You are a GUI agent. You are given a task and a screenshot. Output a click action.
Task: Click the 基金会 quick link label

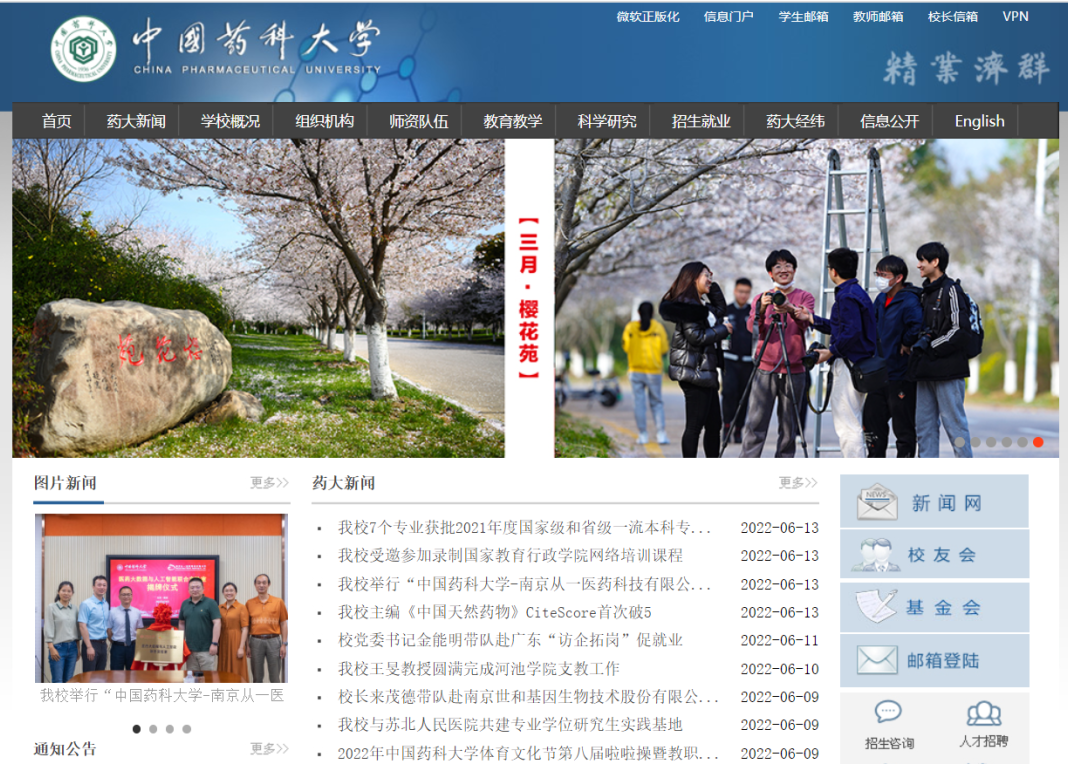(943, 607)
